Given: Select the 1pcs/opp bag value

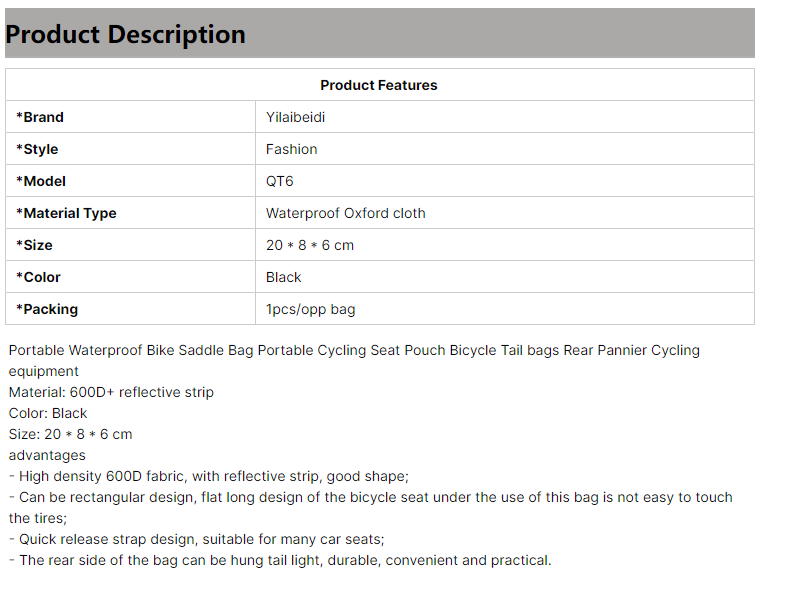Looking at the screenshot, I should (310, 309).
